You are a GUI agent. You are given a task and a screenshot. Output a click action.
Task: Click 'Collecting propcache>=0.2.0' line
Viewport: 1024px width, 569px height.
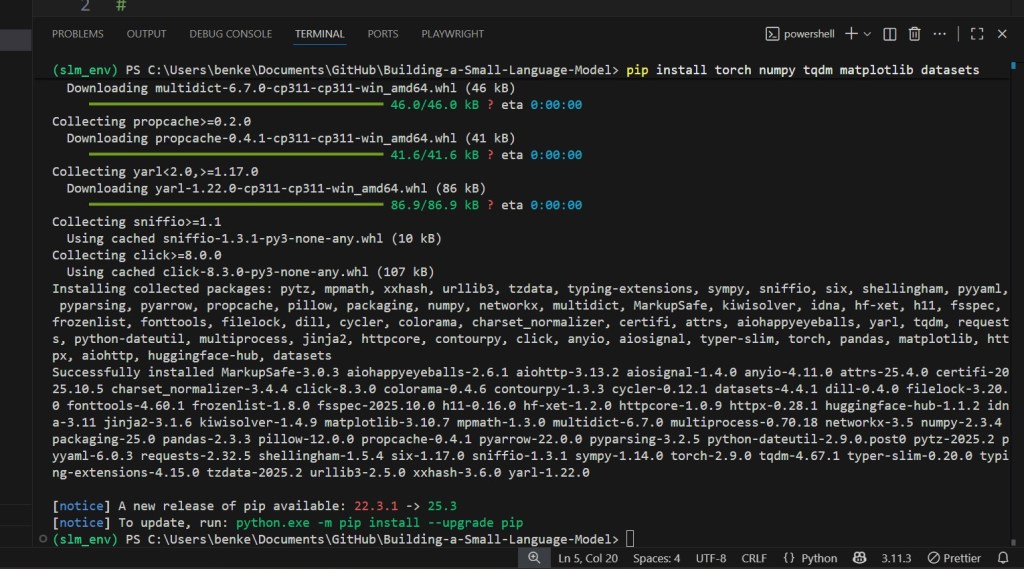[152, 122]
